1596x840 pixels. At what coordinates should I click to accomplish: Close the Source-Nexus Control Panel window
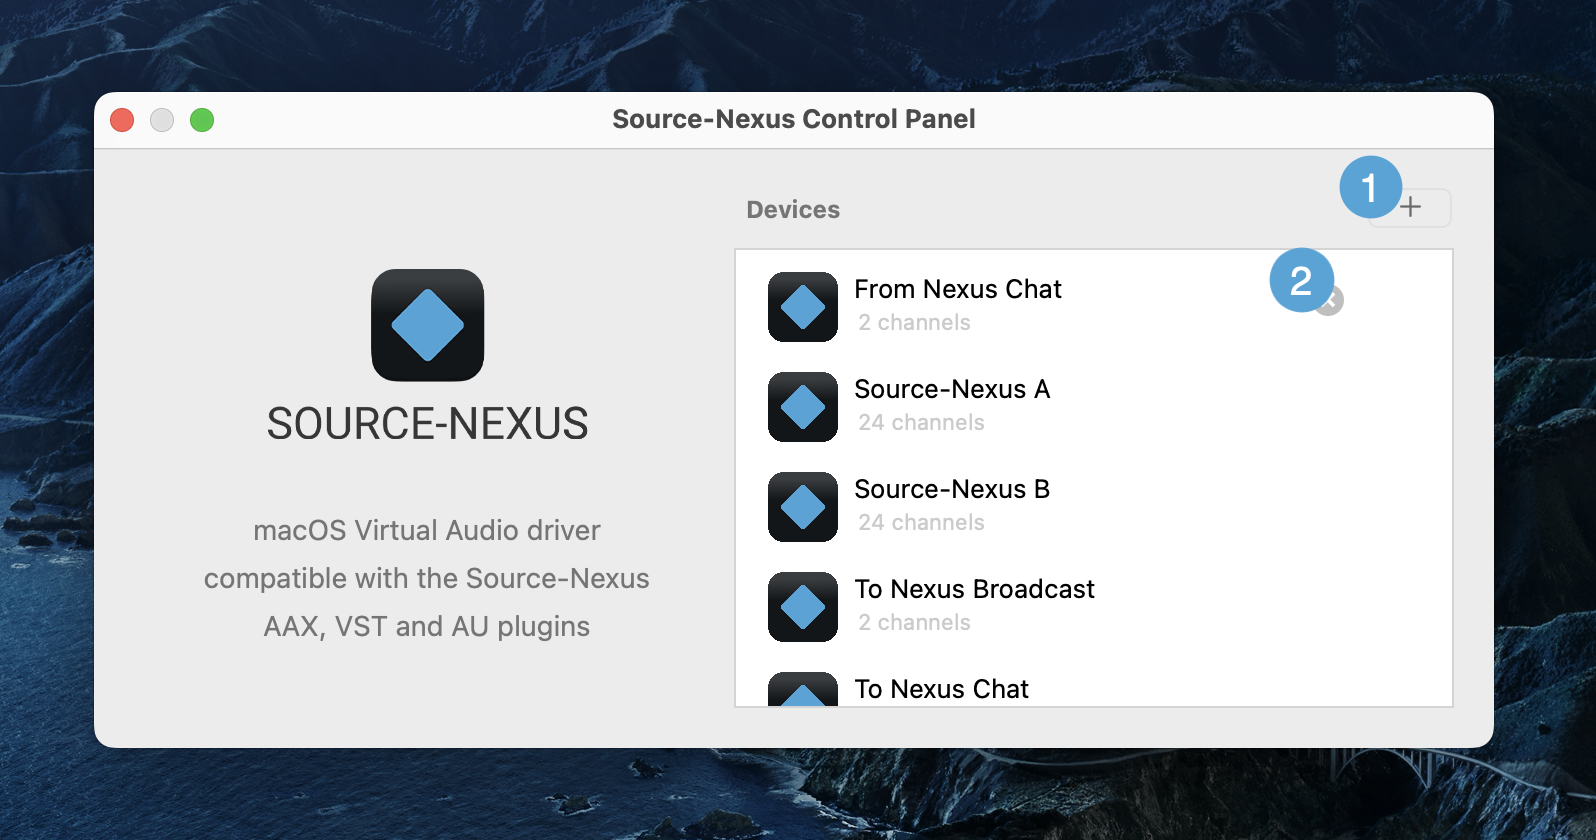(x=122, y=120)
